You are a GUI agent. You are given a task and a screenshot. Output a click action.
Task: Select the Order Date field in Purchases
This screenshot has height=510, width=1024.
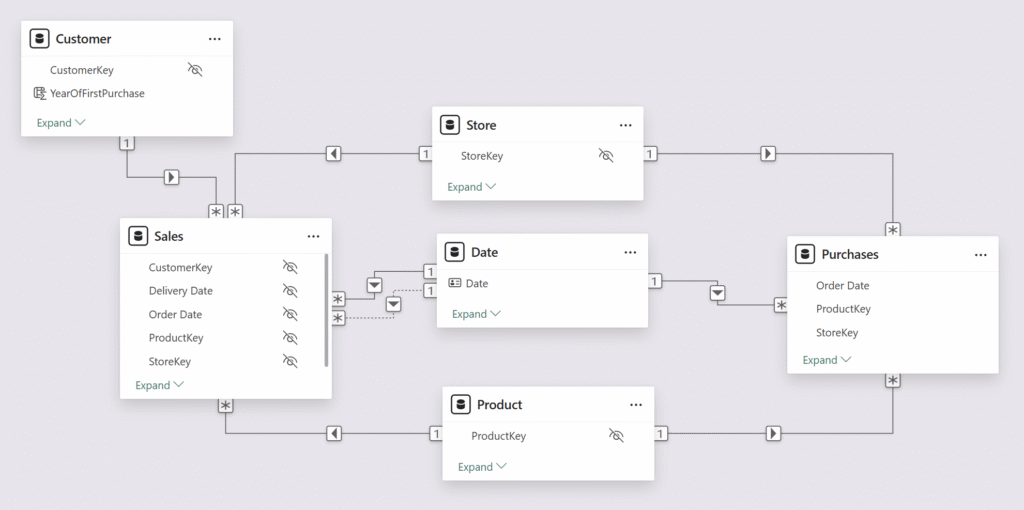[842, 285]
